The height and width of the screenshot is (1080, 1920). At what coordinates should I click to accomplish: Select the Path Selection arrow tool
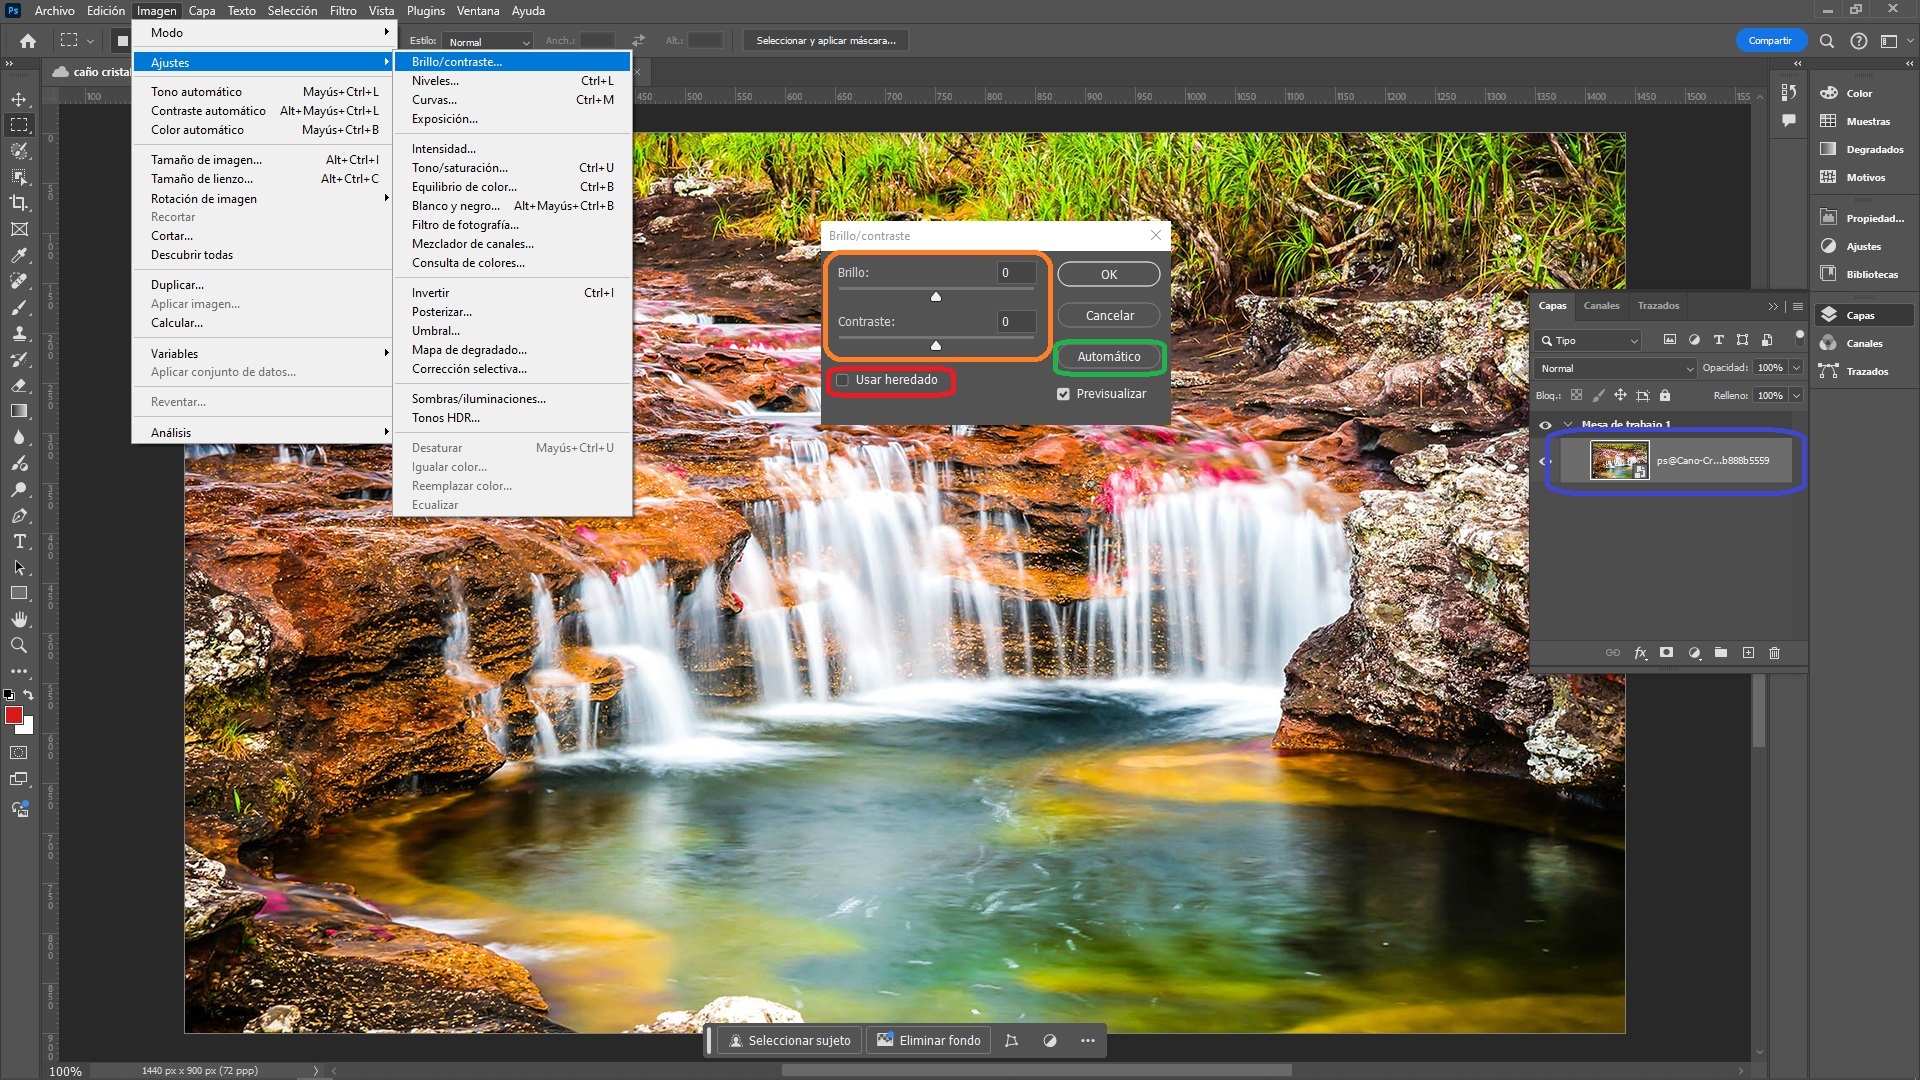click(x=19, y=567)
